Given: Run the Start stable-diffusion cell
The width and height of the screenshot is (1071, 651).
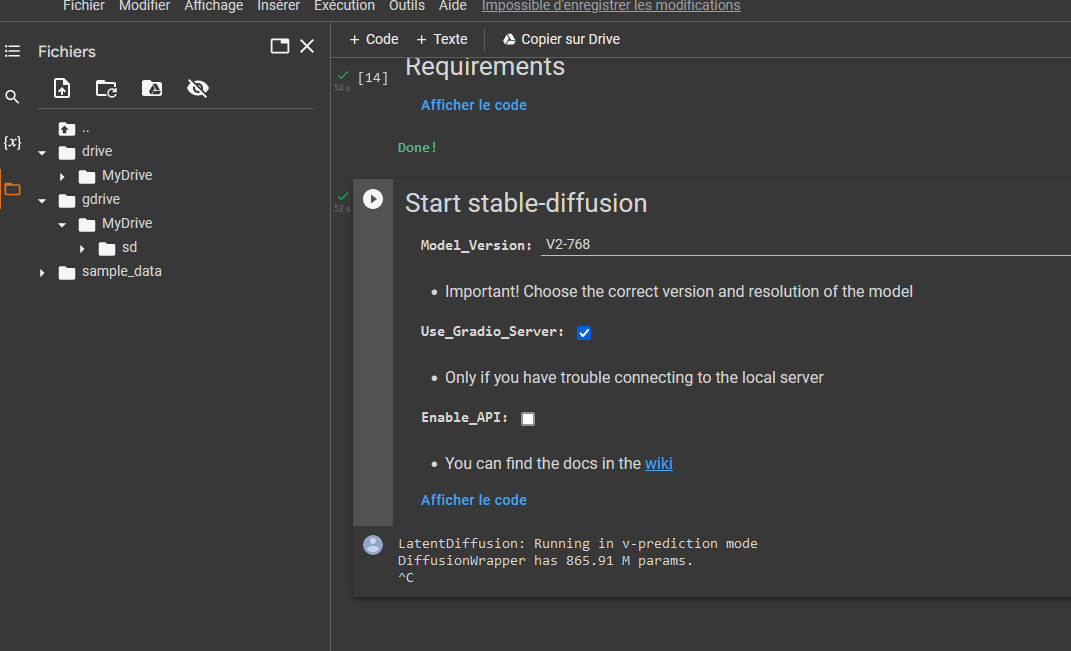Looking at the screenshot, I should click(373, 199).
